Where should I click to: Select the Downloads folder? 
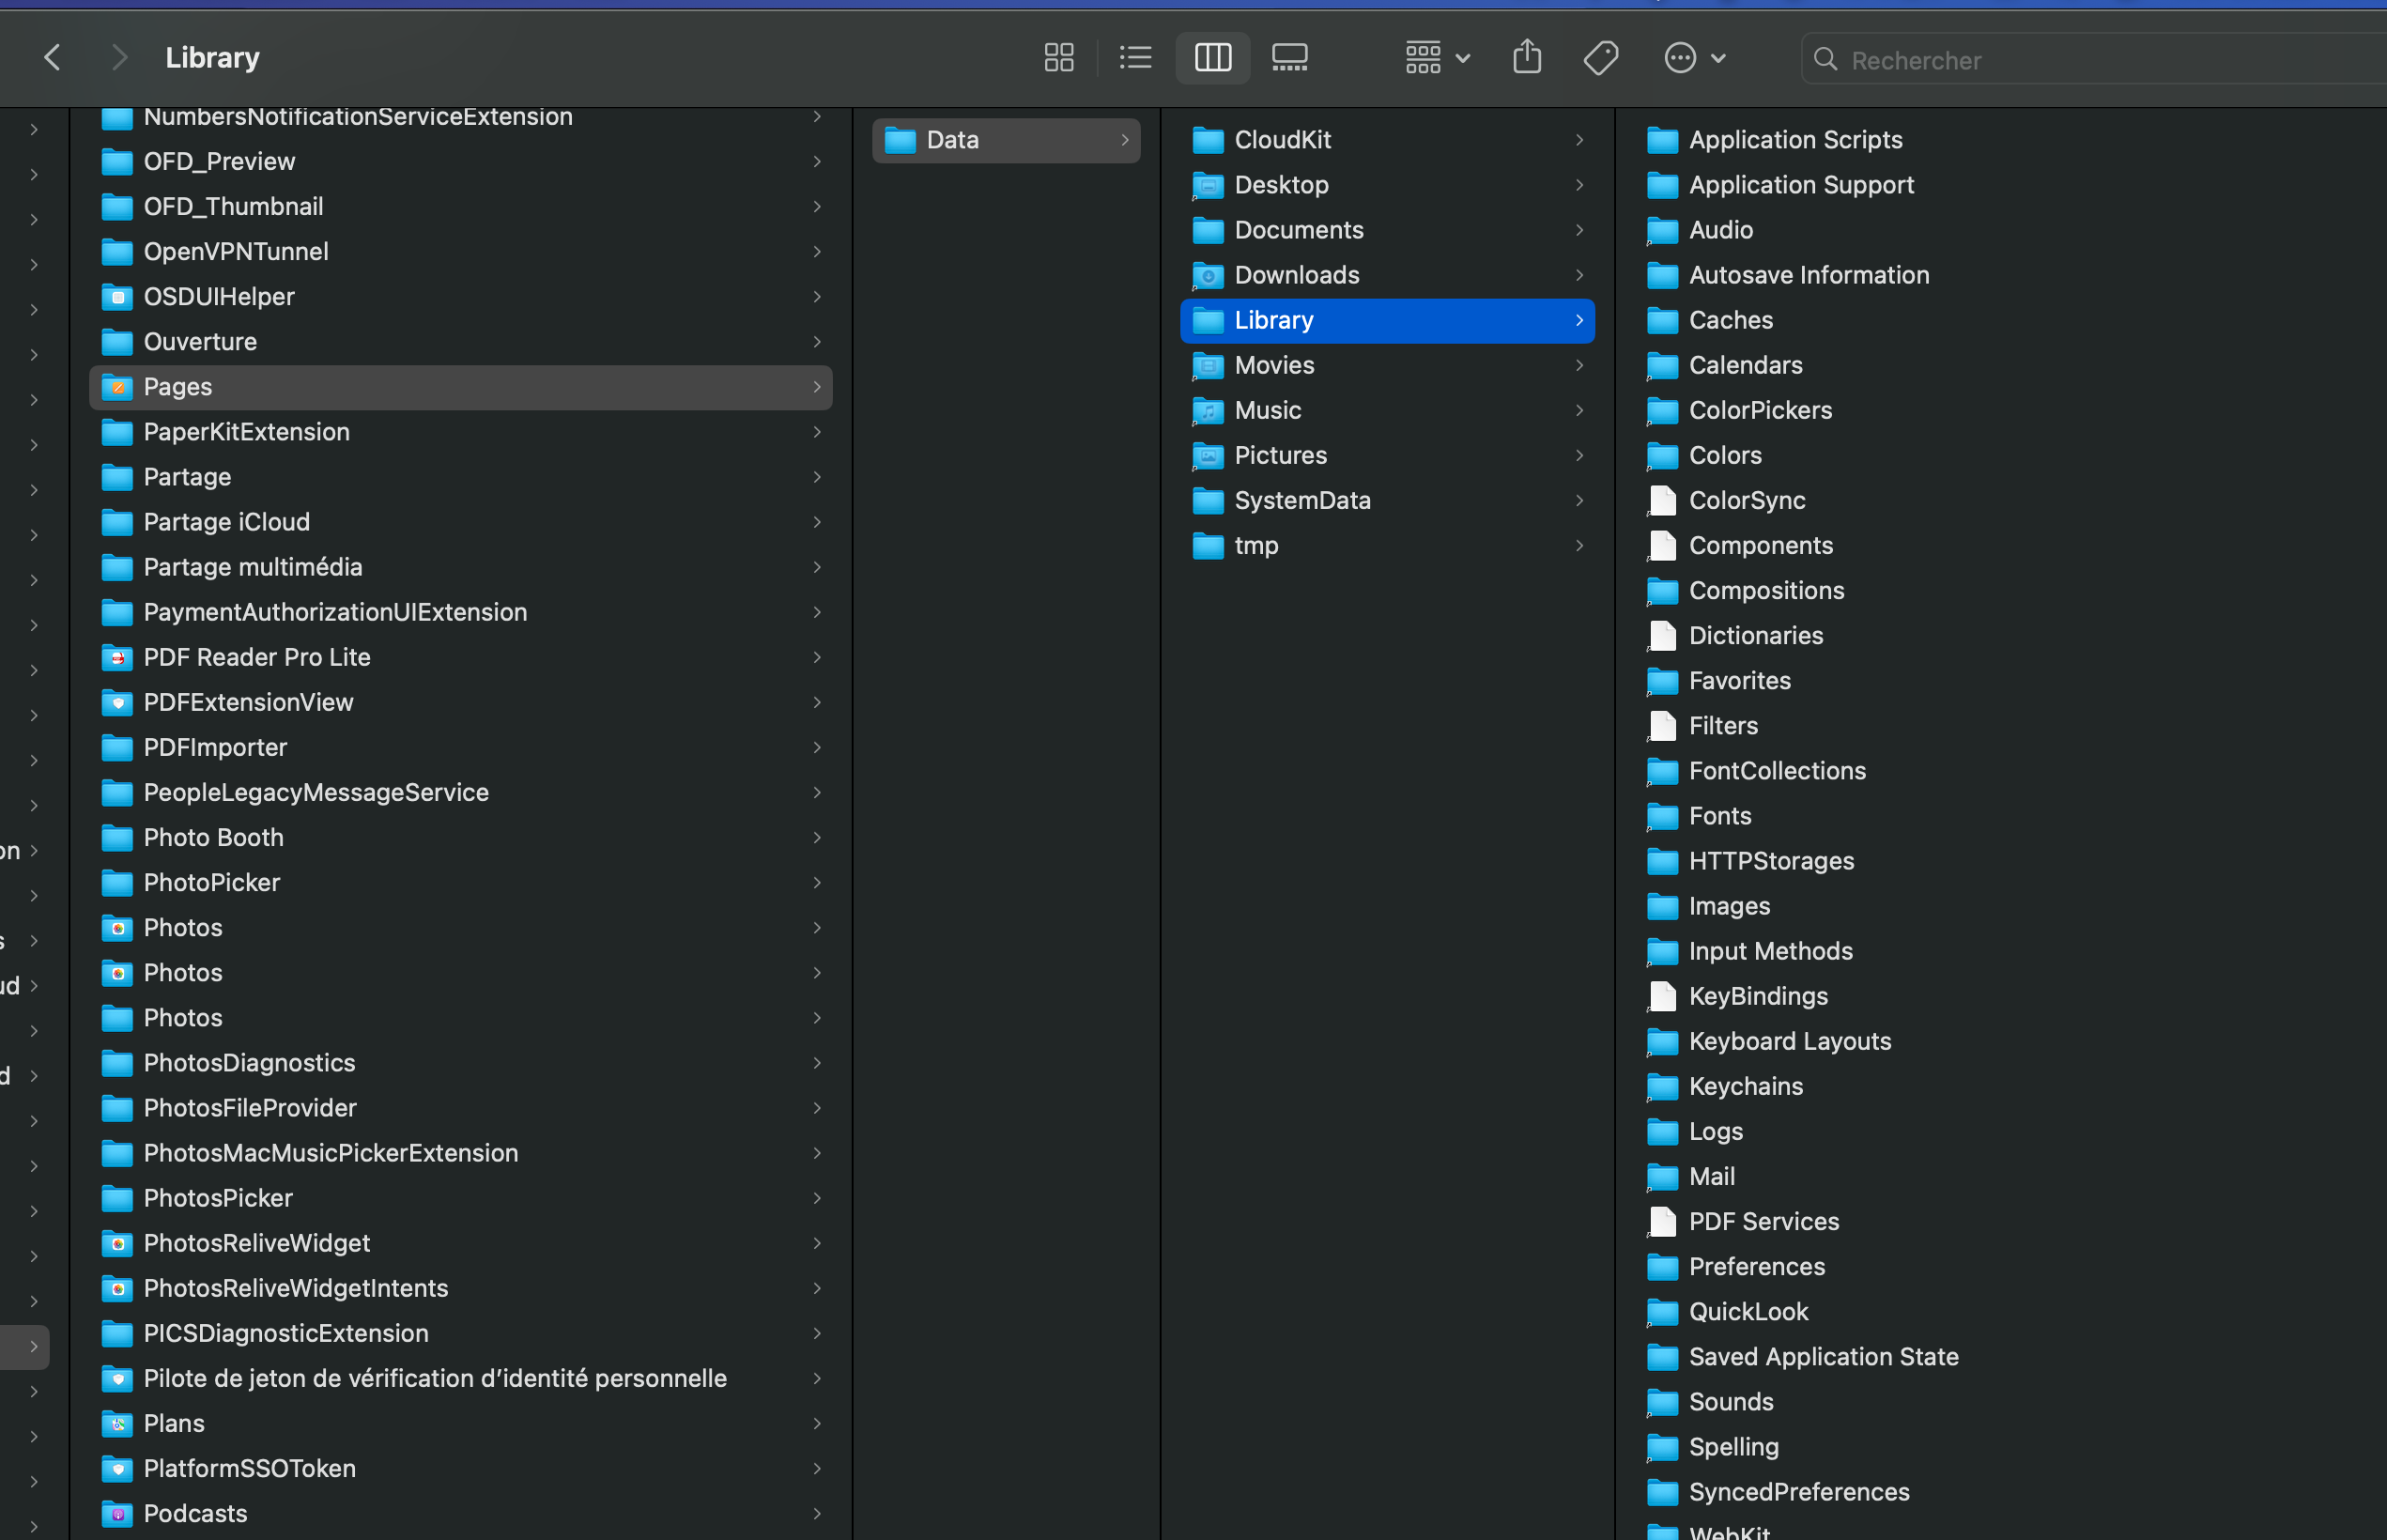point(1296,275)
